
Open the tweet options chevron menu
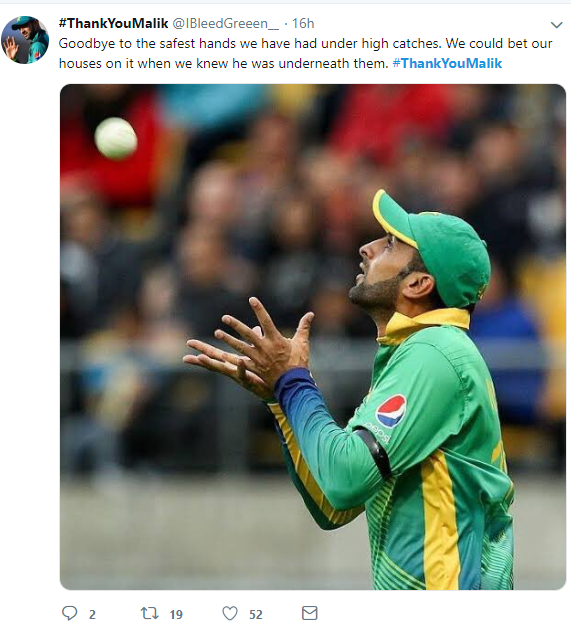coord(556,25)
